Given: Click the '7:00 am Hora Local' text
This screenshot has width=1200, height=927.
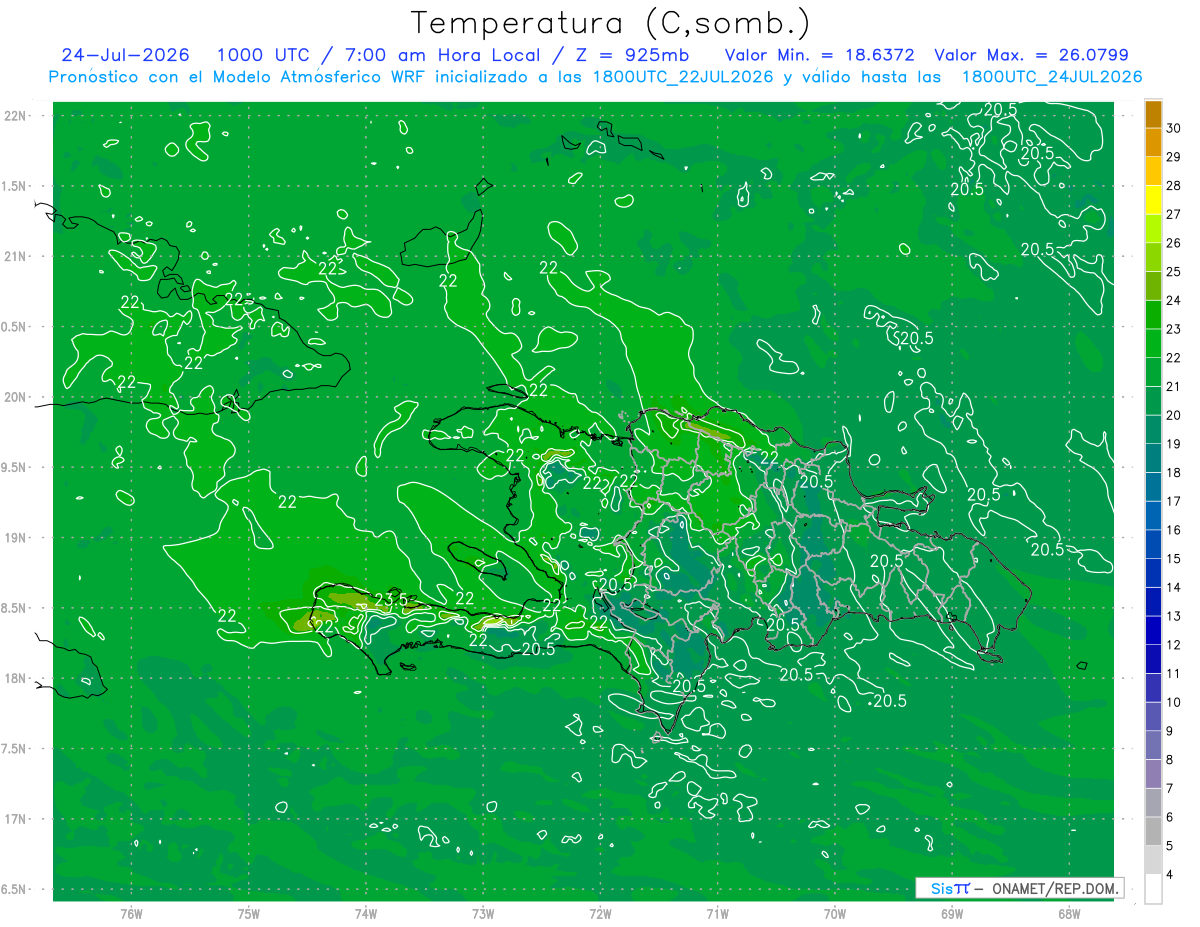Looking at the screenshot, I should [x=443, y=55].
